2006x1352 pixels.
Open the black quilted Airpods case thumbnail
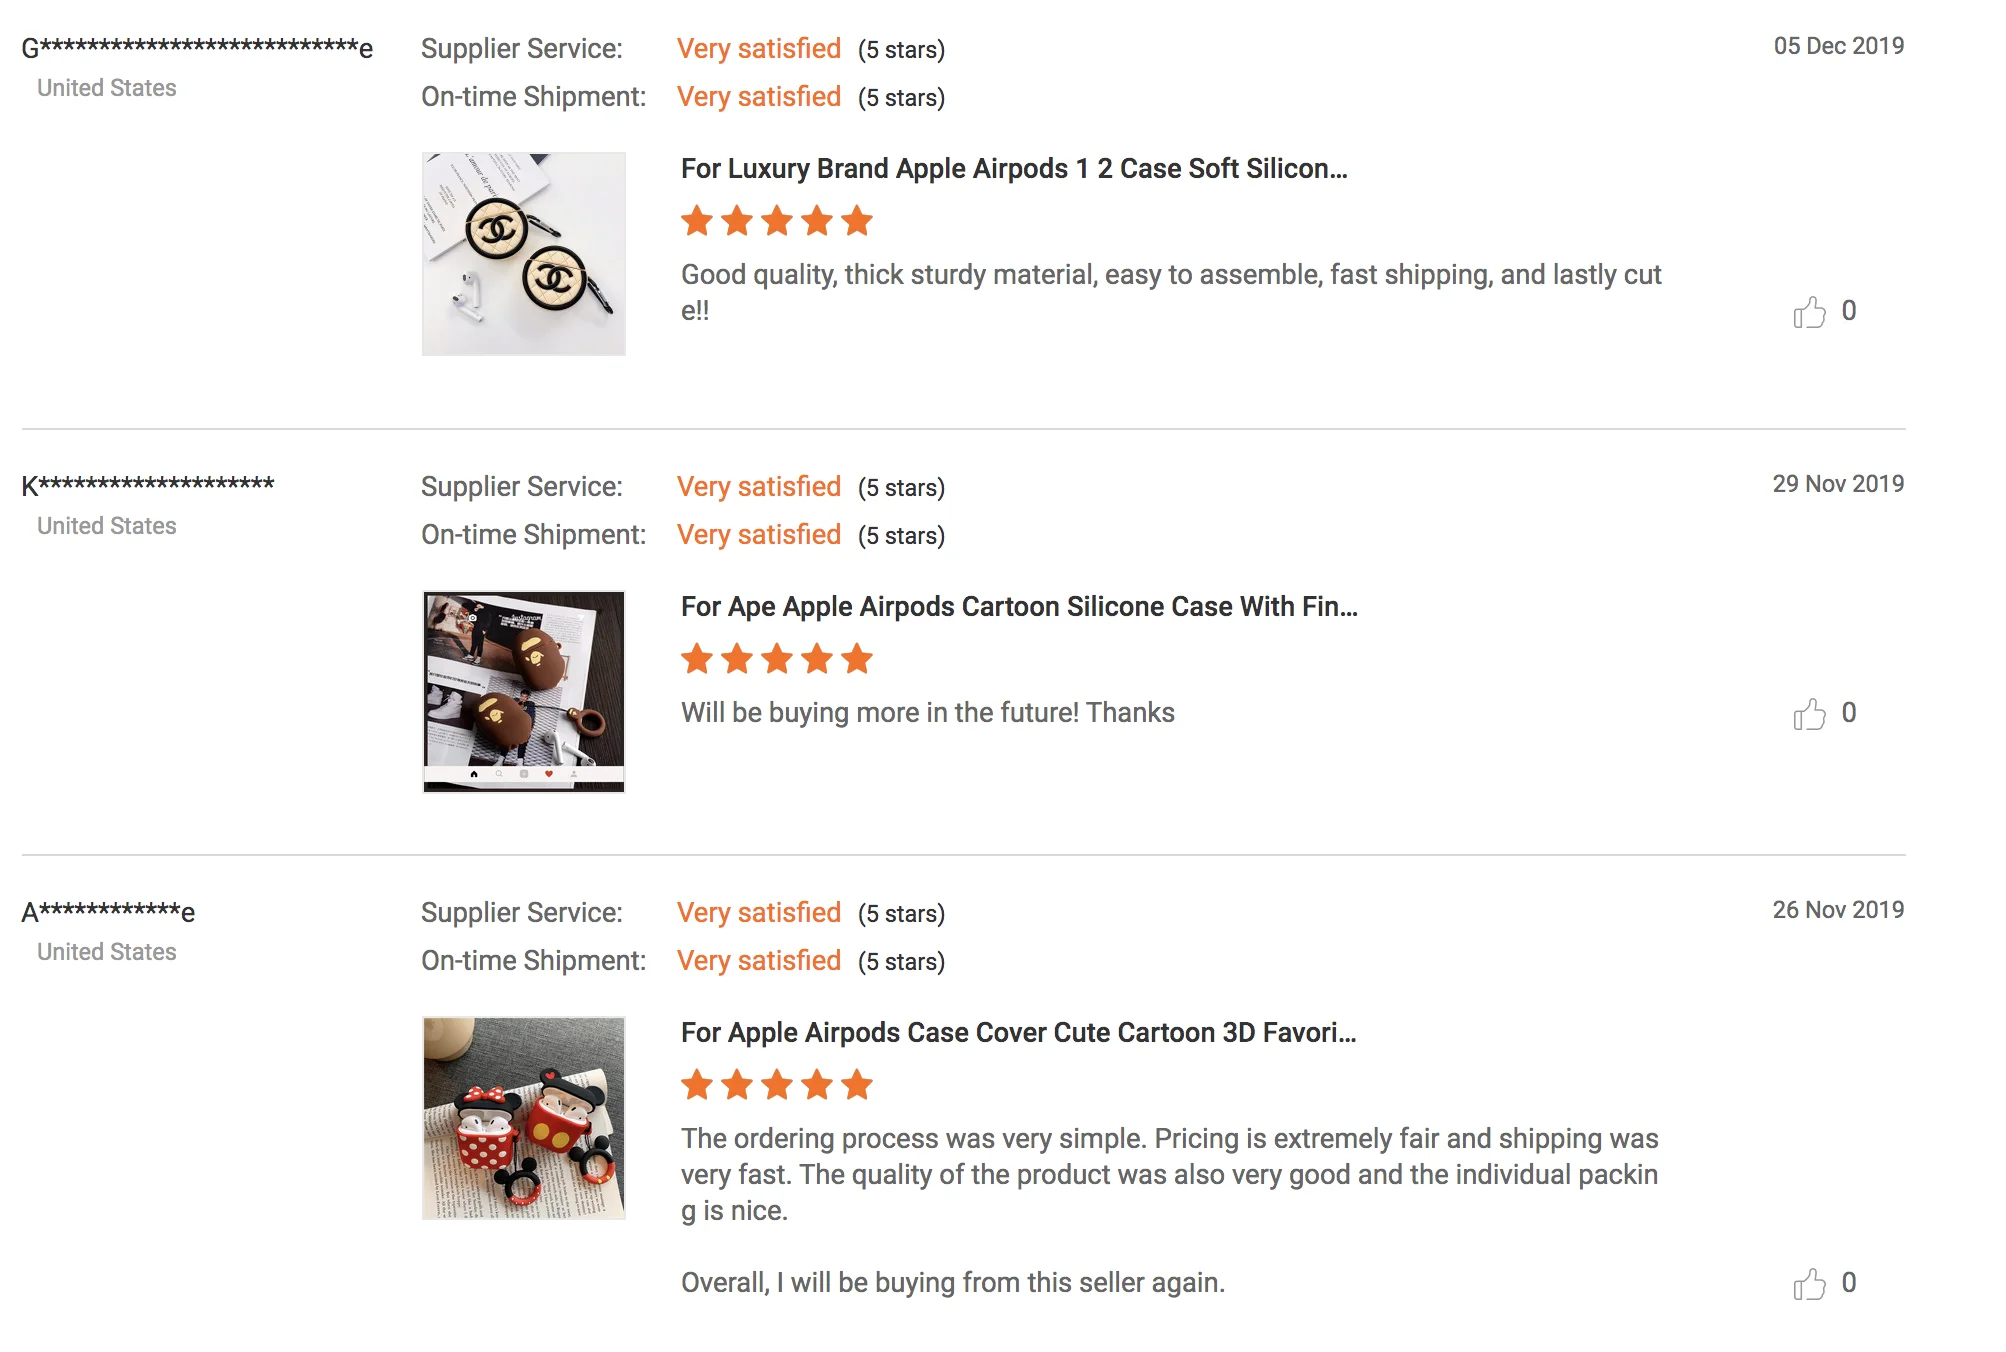click(x=524, y=254)
